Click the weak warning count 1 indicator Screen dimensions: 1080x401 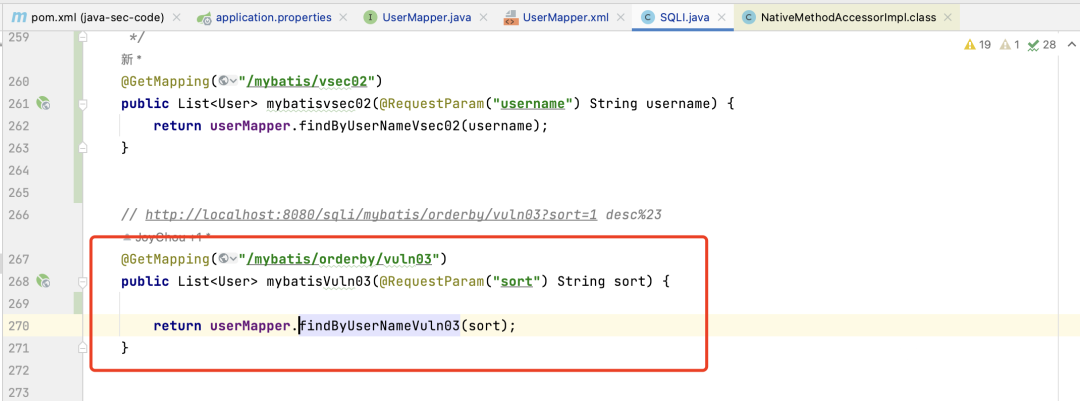(1009, 45)
